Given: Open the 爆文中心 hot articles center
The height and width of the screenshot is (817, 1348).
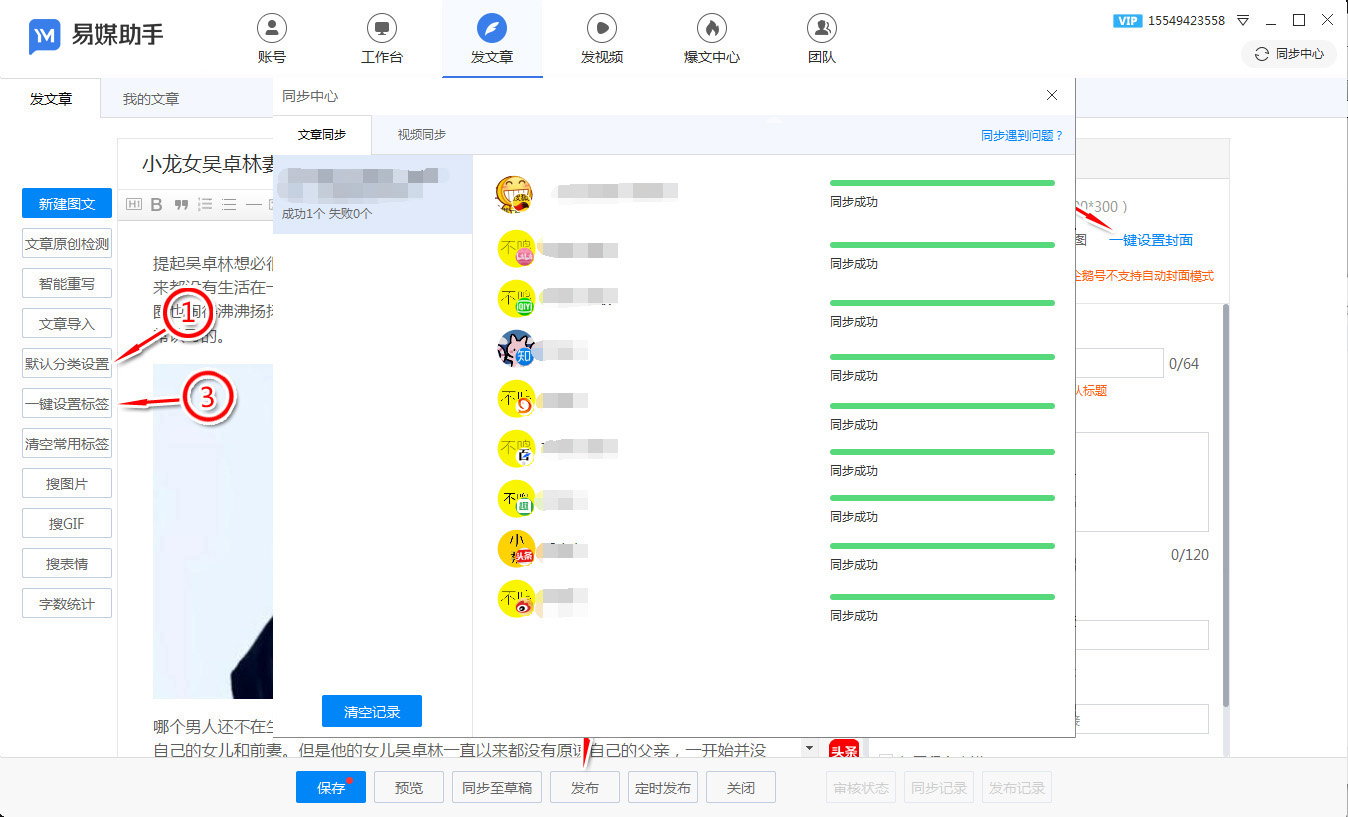Looking at the screenshot, I should (712, 40).
